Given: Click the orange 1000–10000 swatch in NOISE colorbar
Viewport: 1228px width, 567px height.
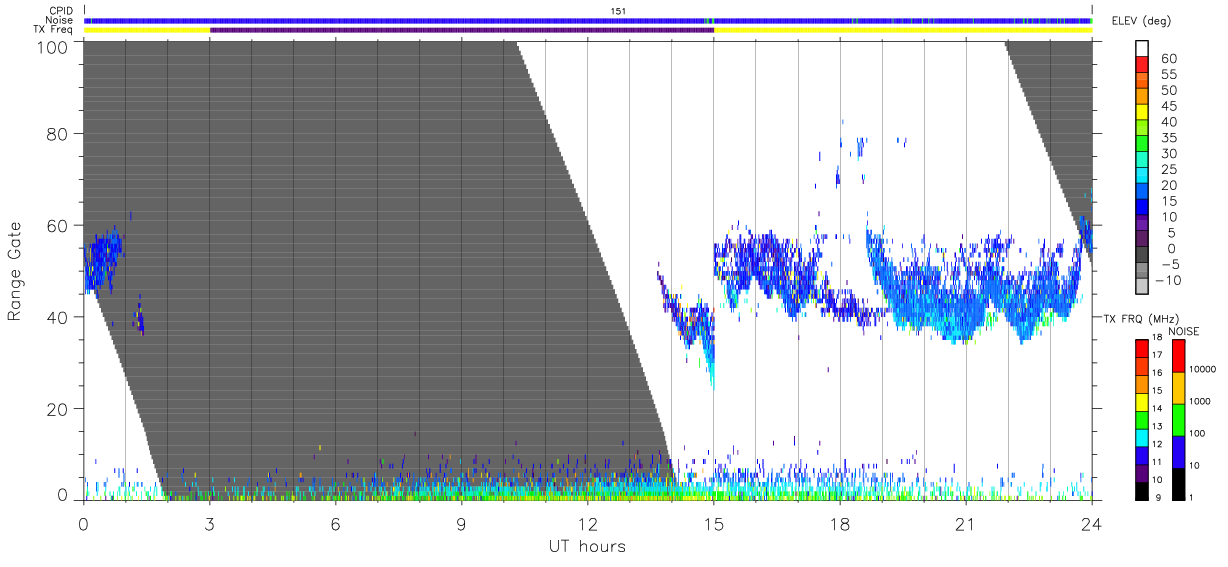Looking at the screenshot, I should click(x=1178, y=387).
